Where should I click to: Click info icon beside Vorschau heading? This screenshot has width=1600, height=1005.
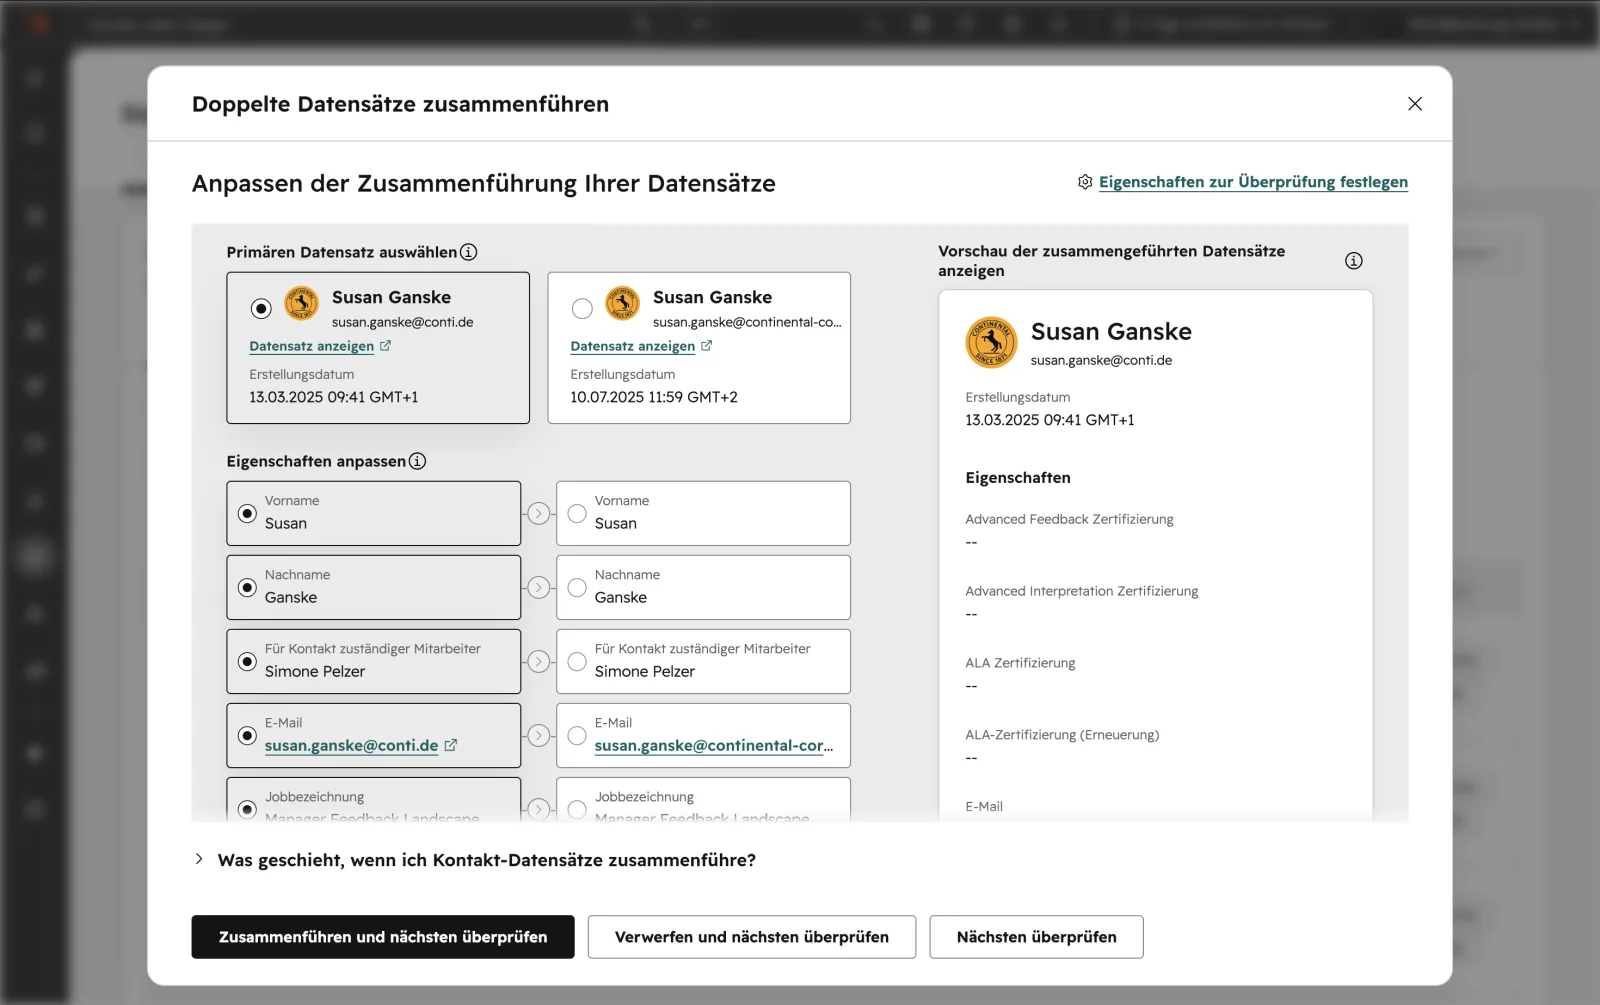pos(1353,261)
